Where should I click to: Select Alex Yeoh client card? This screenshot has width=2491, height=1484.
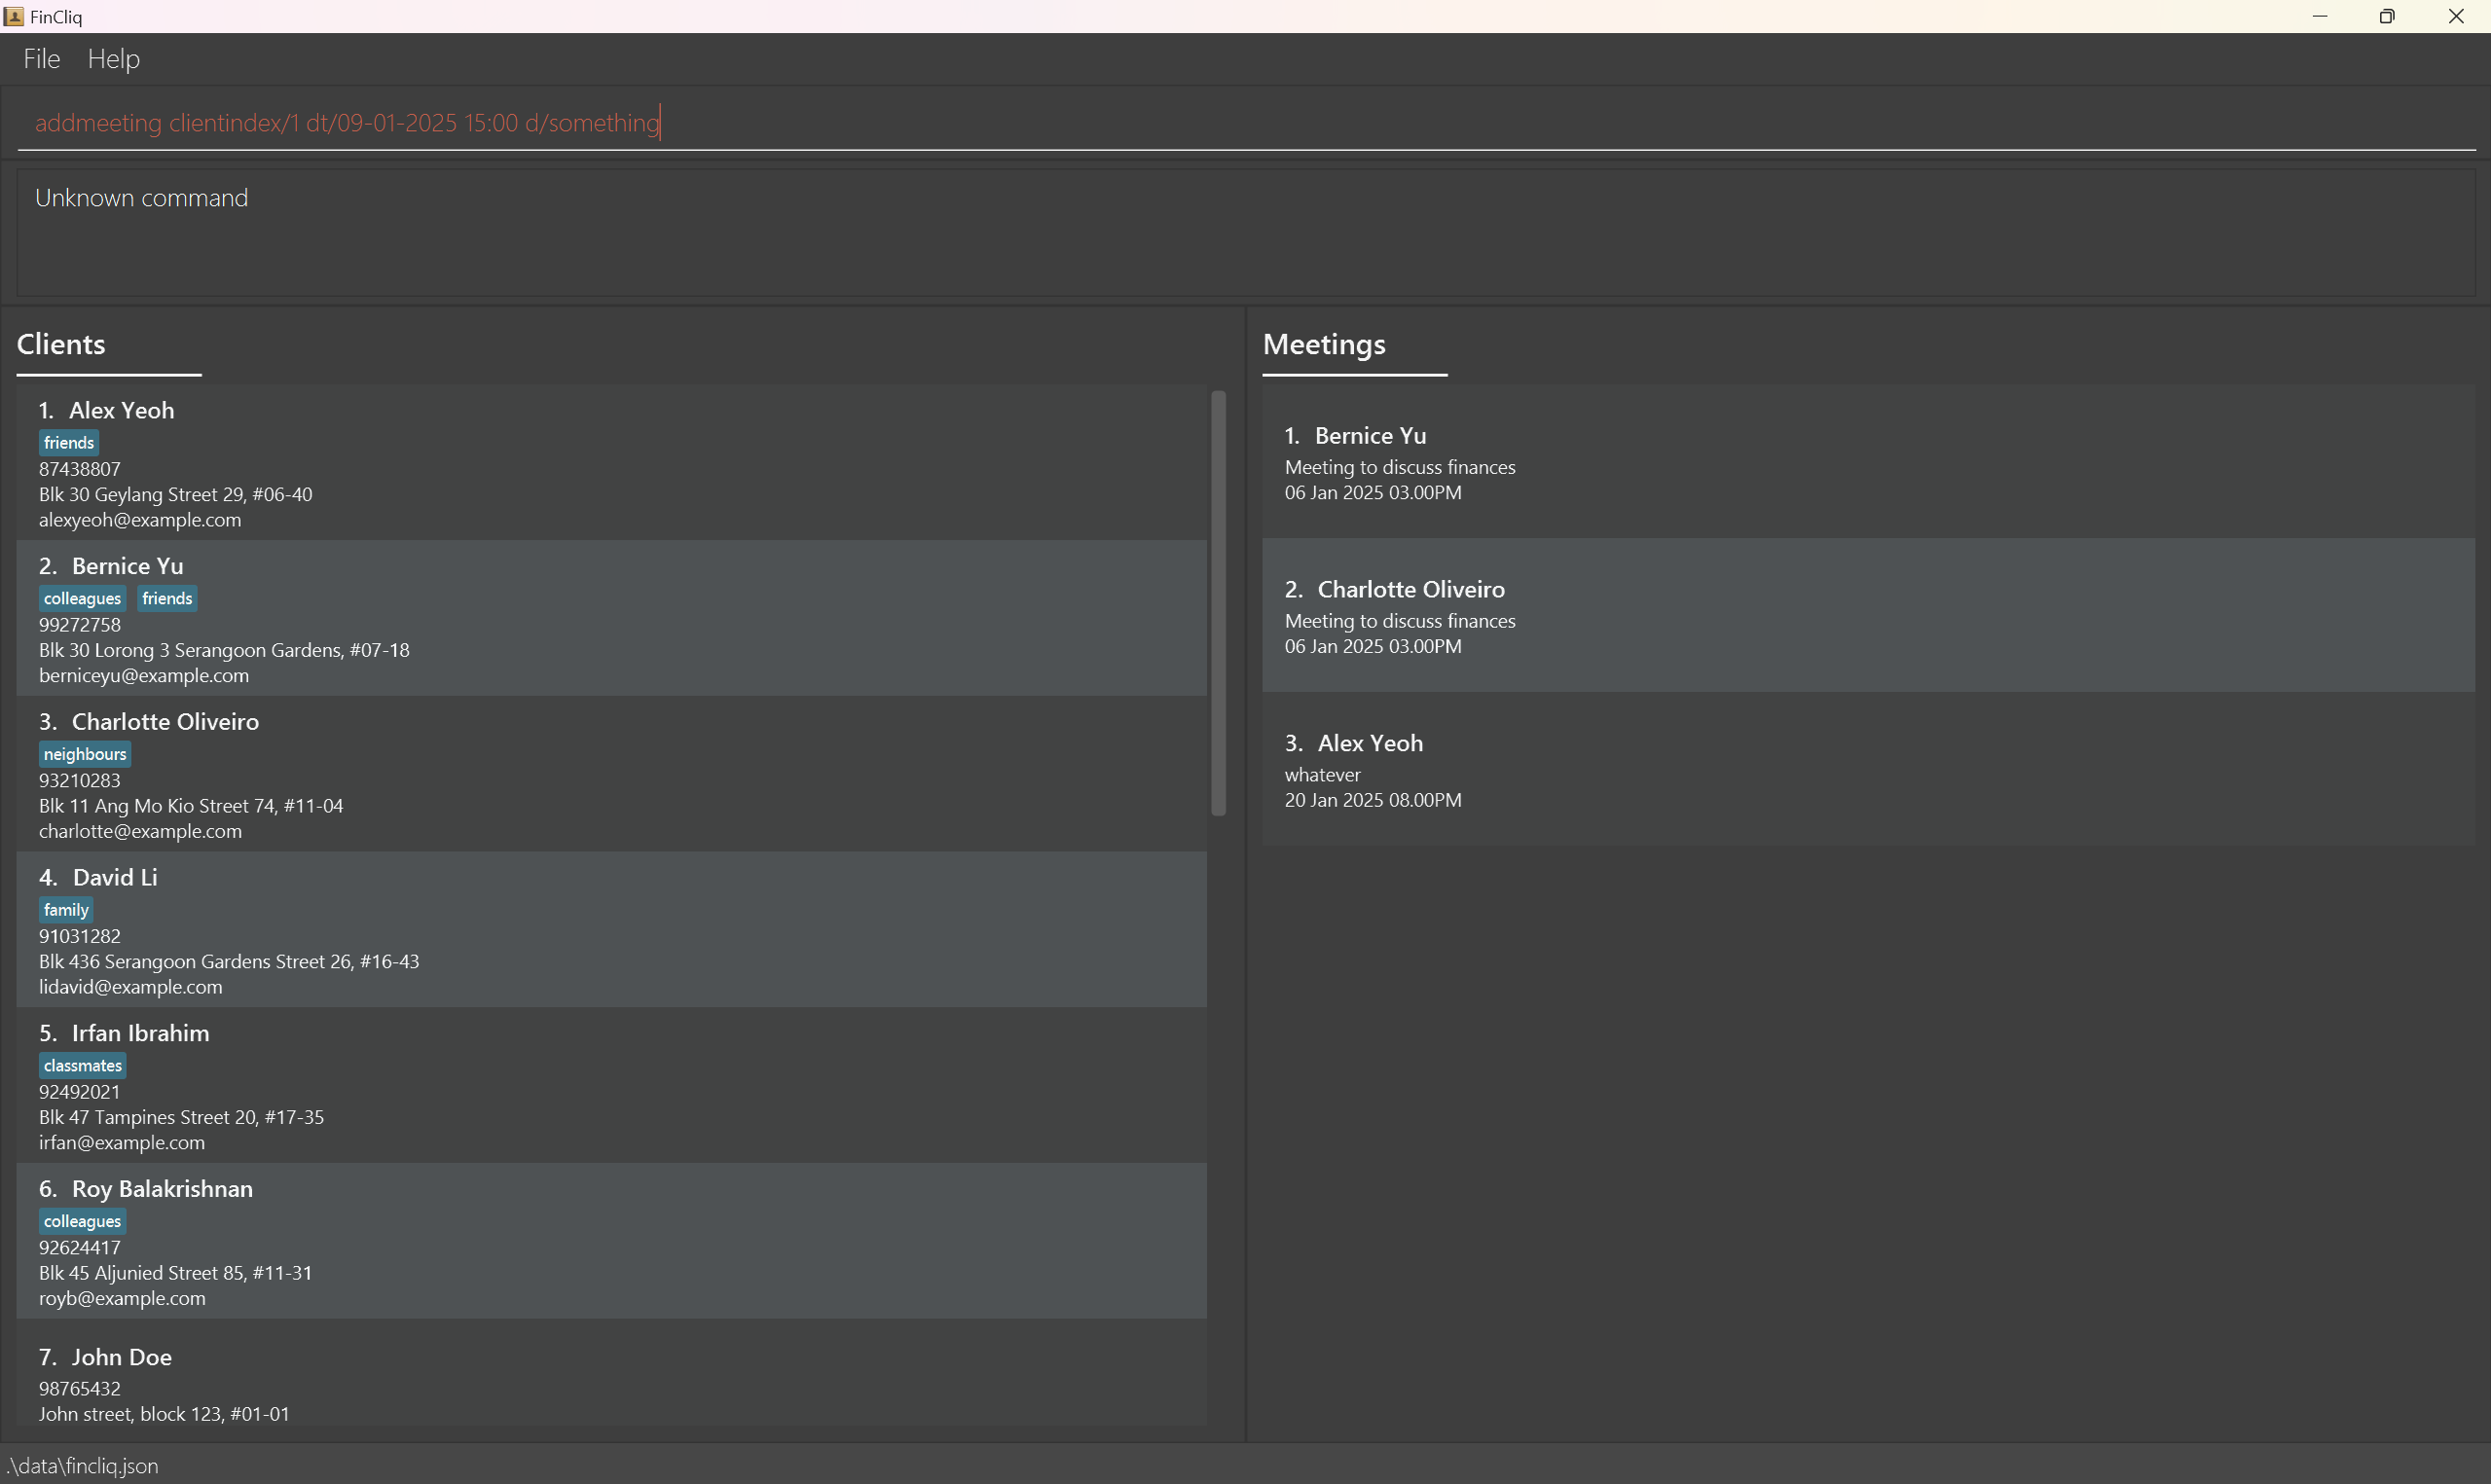pos(611,463)
